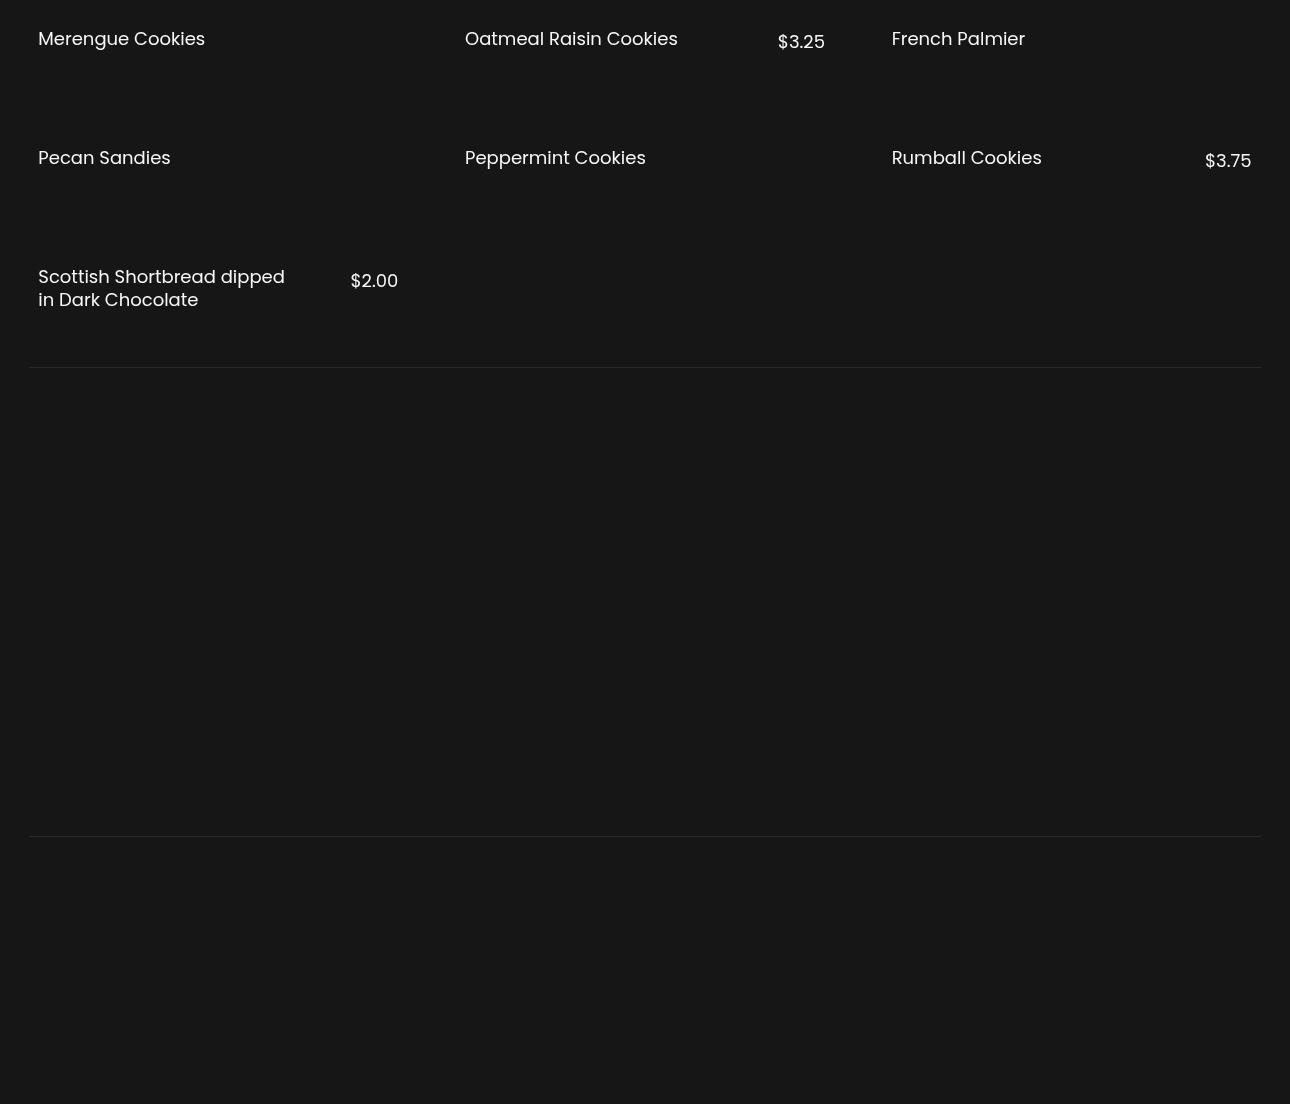Click the $3.75 Rumball Cookies price

coord(1227,161)
